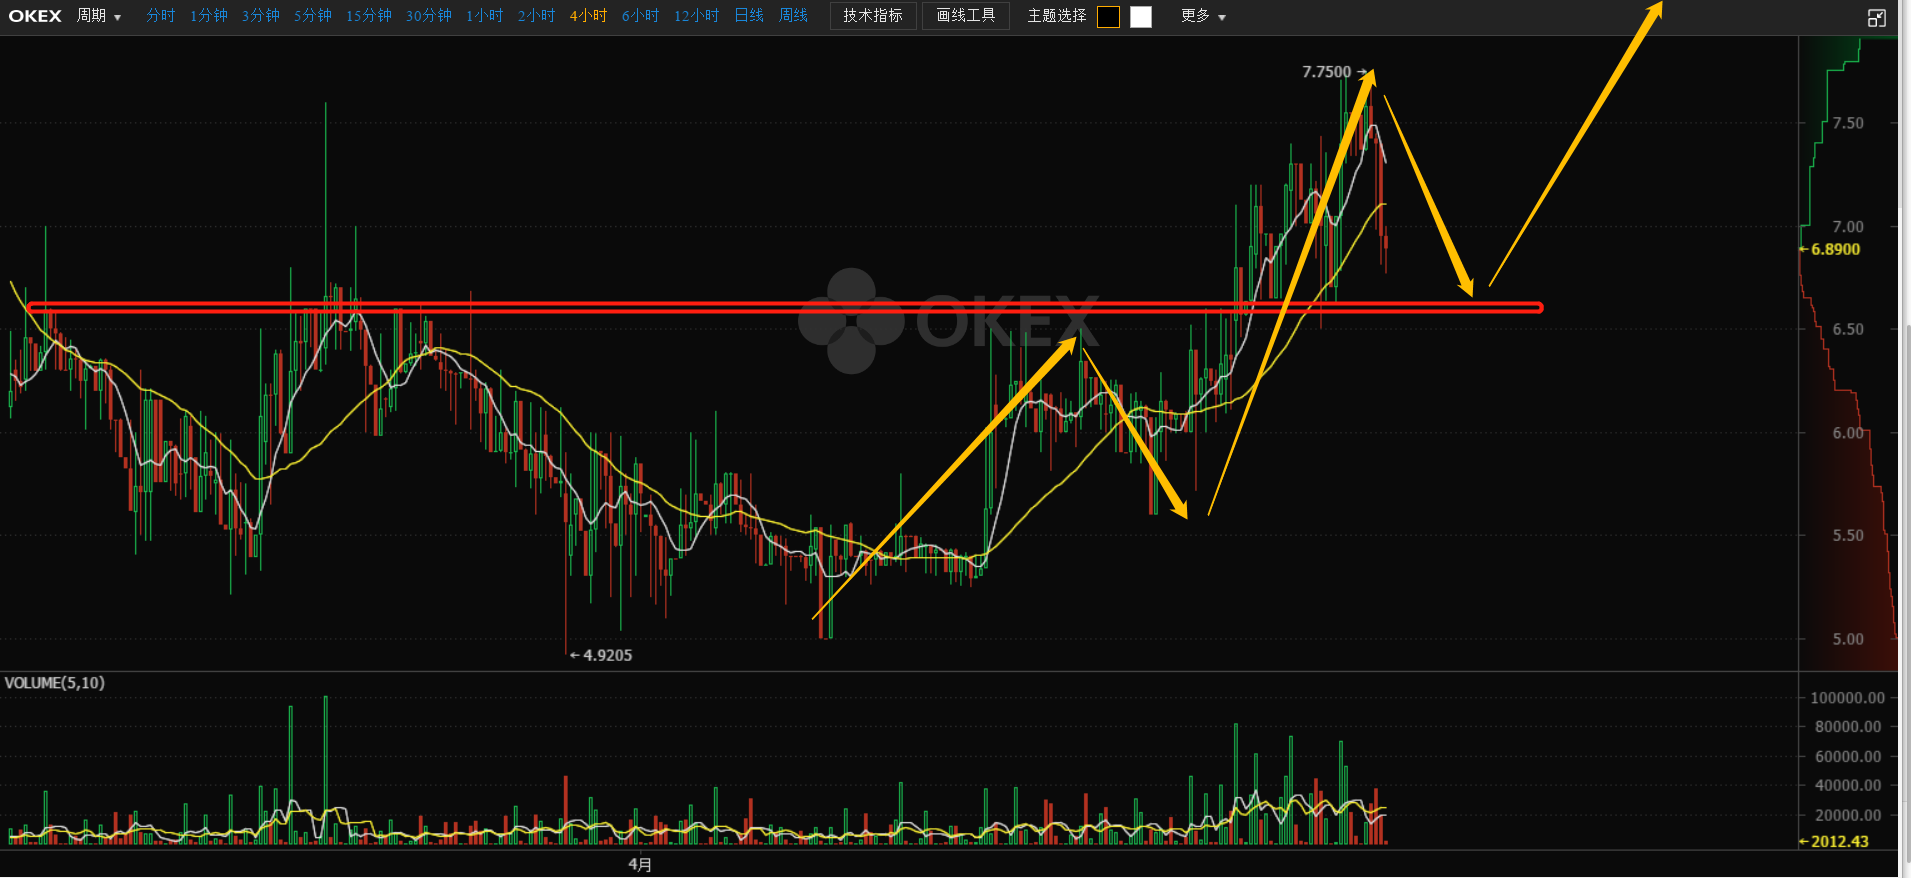Switch to the 12小时 interval
1911x878 pixels.
(x=696, y=16)
